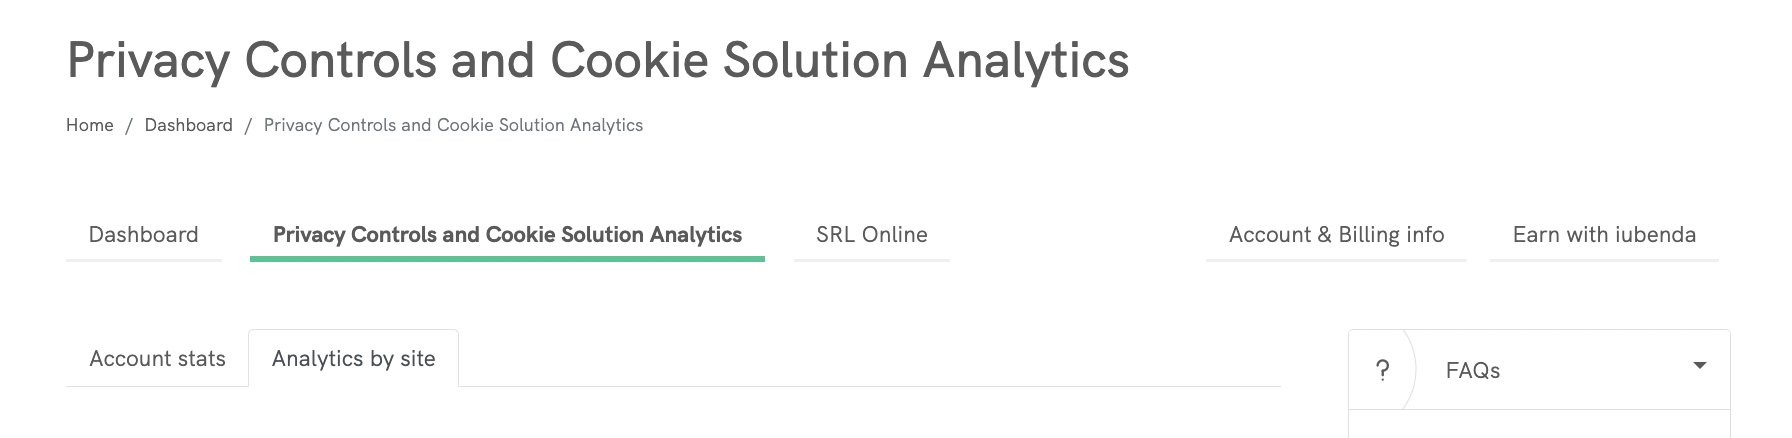Click the slash separator after Dashboard breadcrumb
The height and width of the screenshot is (438, 1792).
tap(248, 125)
